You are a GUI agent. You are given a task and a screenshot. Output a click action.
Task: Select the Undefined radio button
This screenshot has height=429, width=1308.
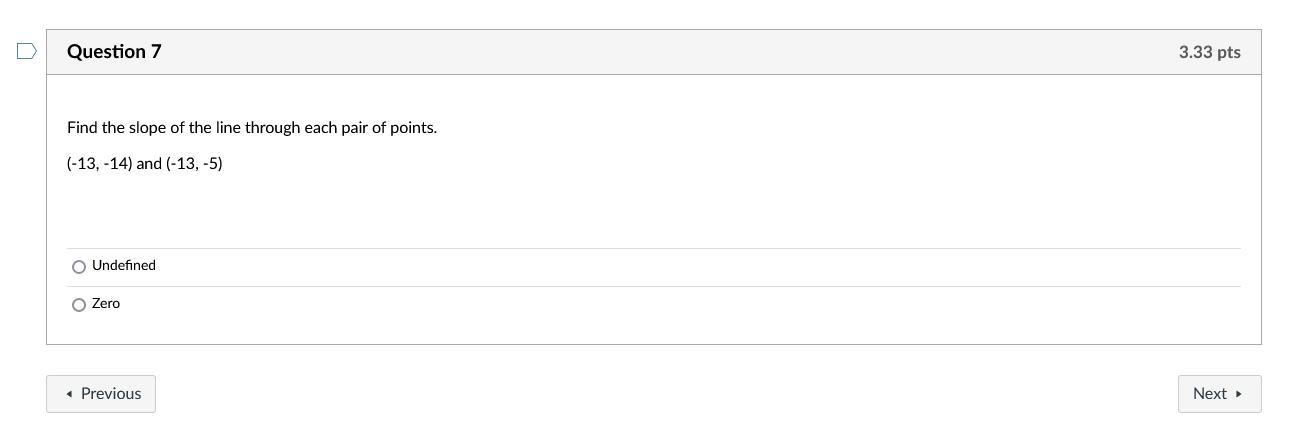(x=79, y=267)
